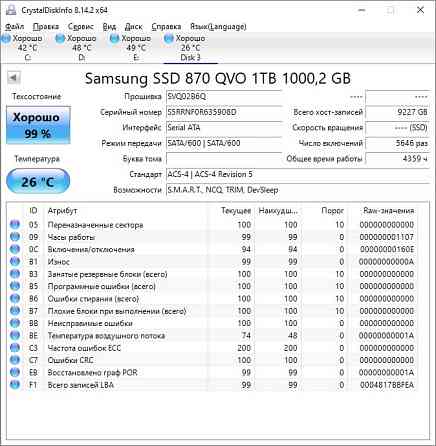This screenshot has width=436, height=446.
Task: Open the Файл menu
Action: (x=14, y=27)
